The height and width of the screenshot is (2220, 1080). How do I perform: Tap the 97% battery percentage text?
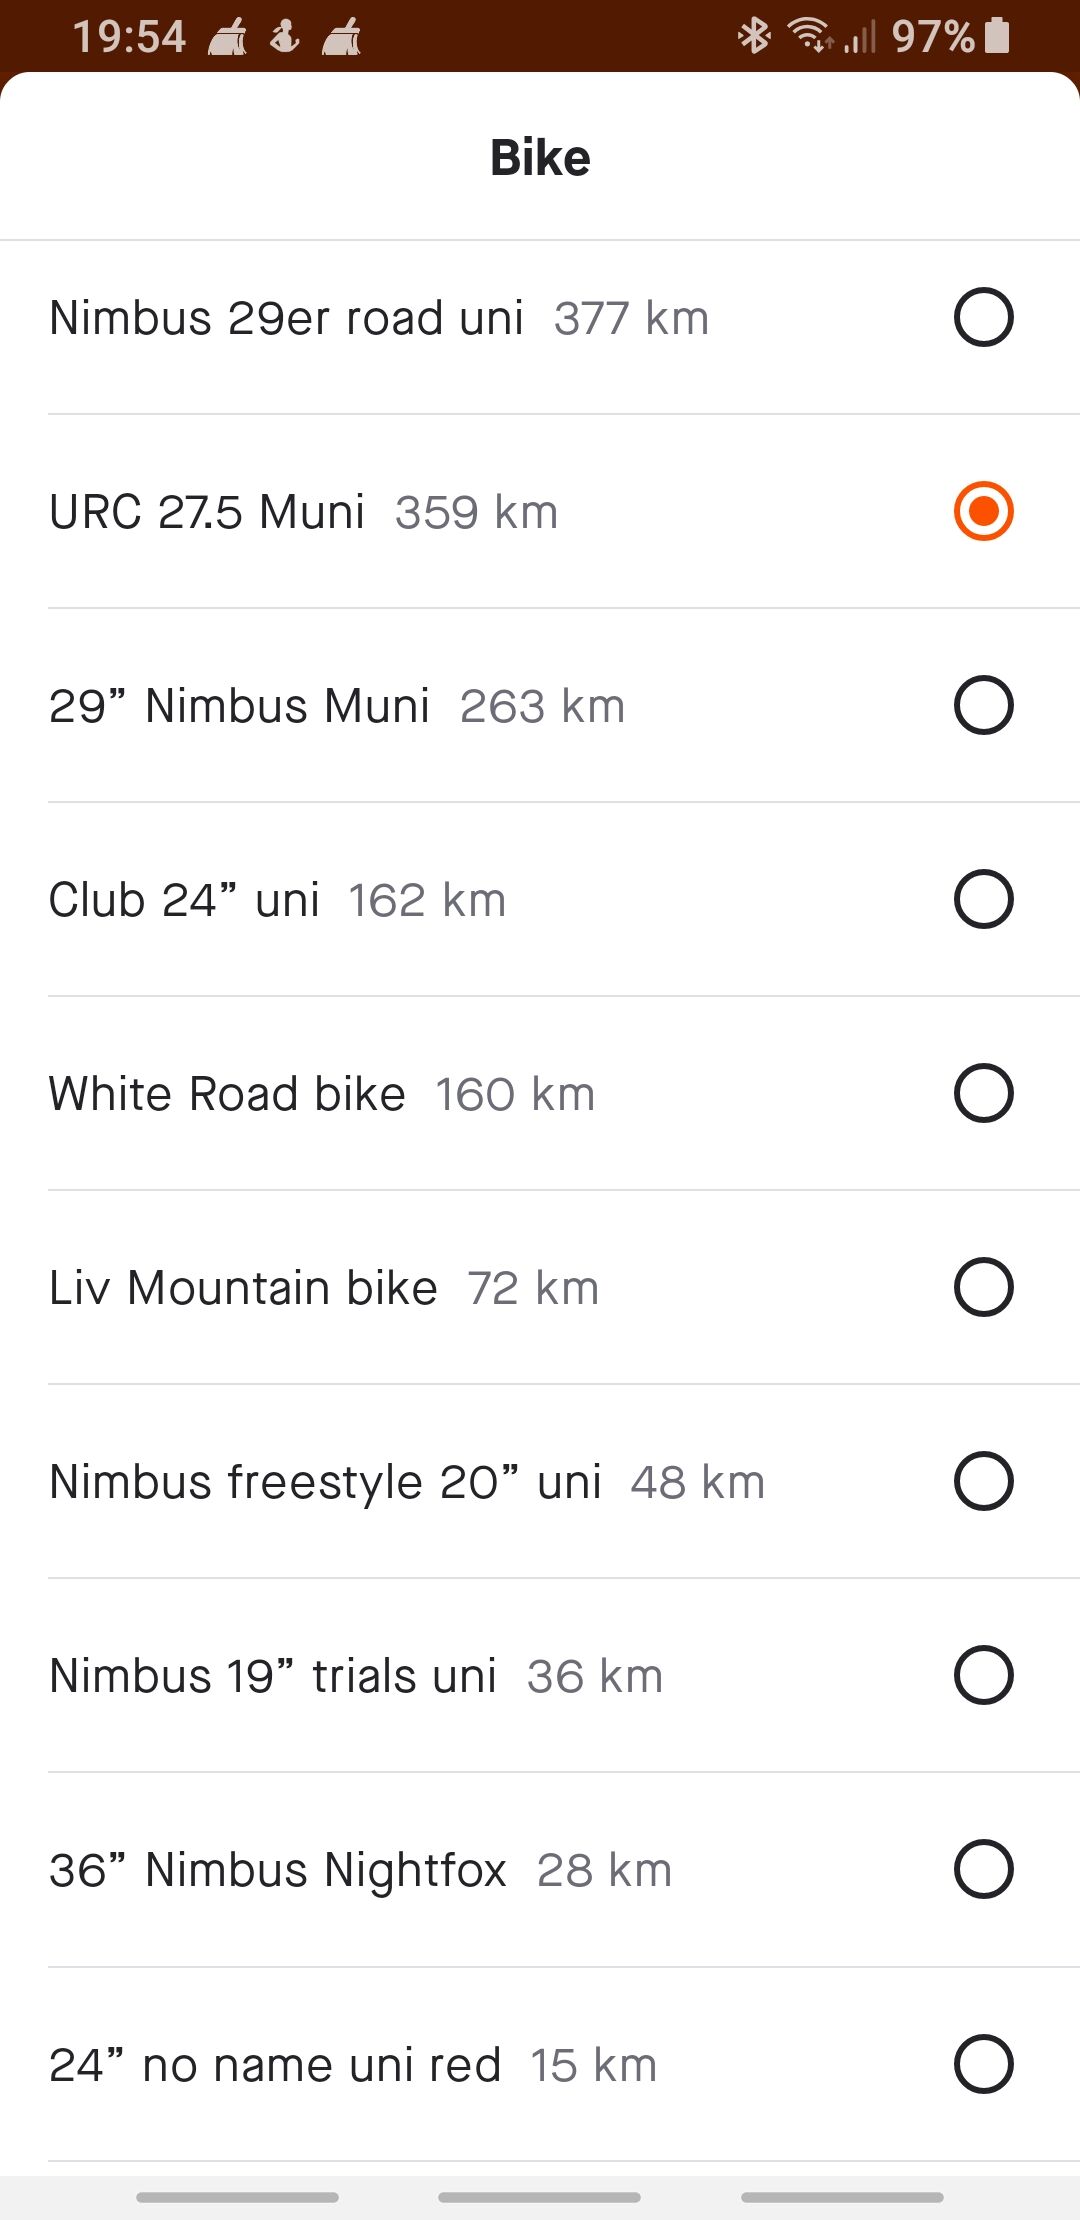(932, 37)
